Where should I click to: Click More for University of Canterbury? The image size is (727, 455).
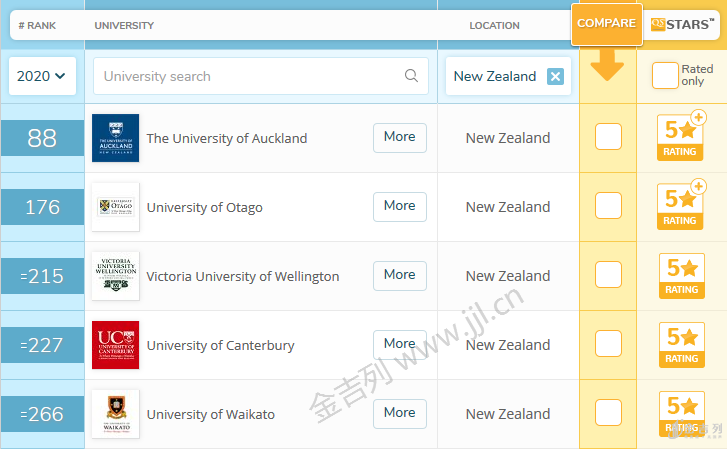tap(400, 345)
